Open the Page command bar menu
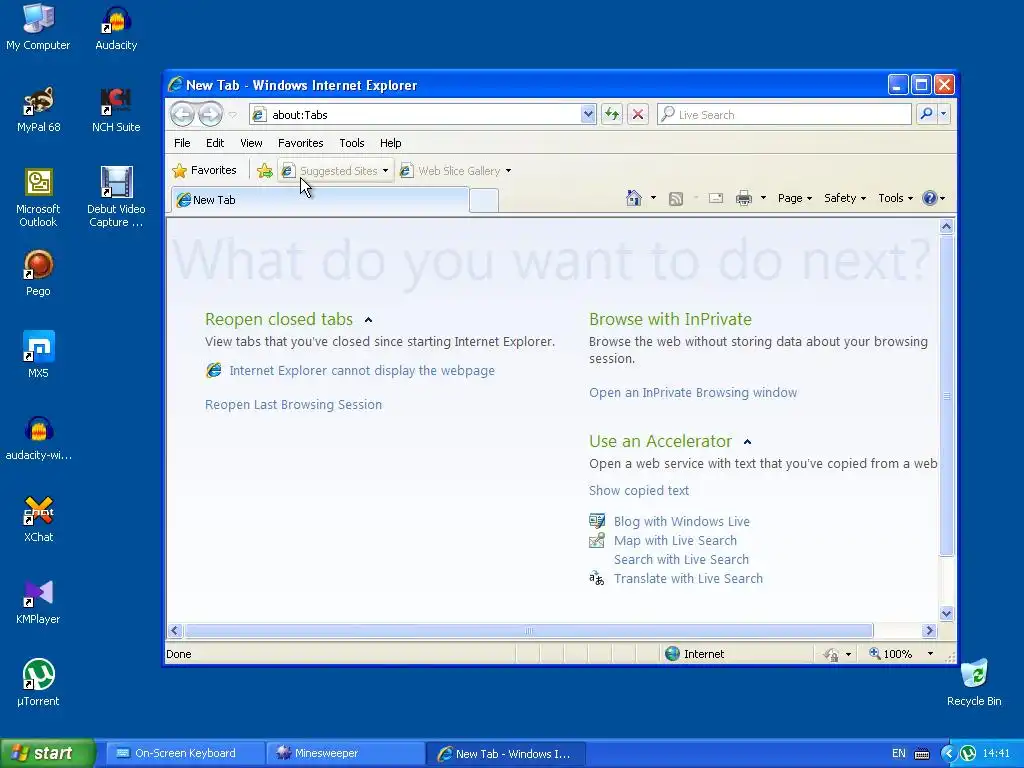1024x768 pixels. [x=795, y=198]
